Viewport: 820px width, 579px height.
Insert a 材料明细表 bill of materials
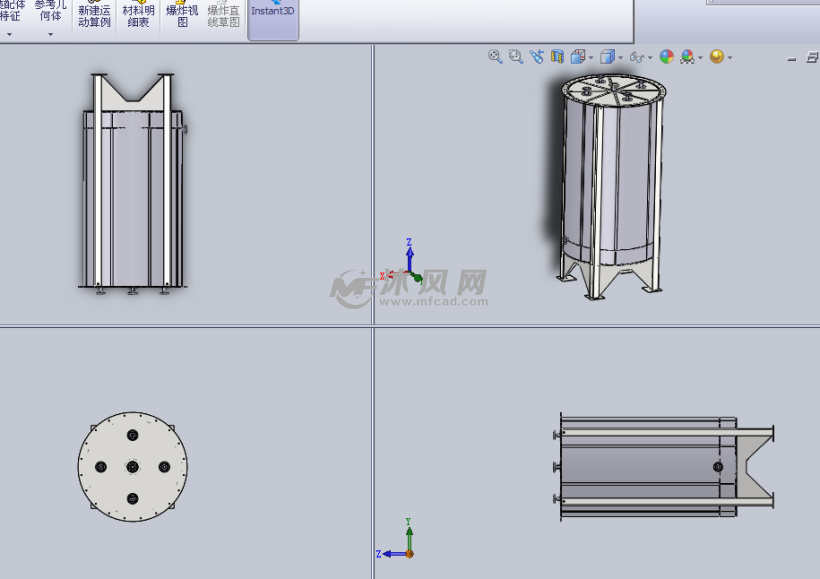pyautogui.click(x=136, y=14)
